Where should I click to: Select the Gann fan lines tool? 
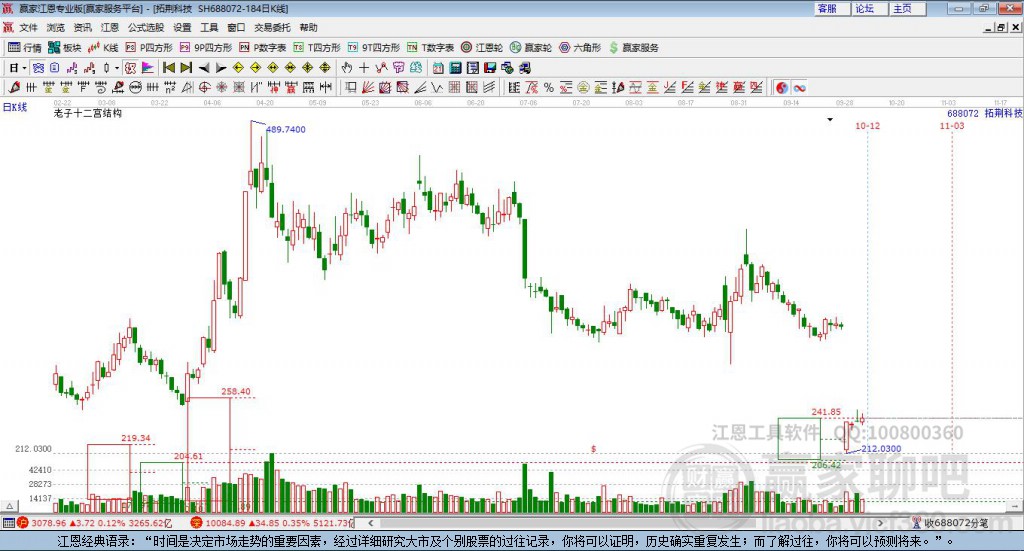click(368, 87)
